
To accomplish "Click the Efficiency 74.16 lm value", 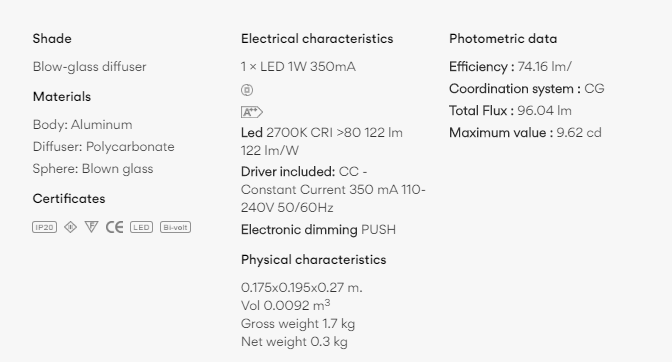I will coord(510,67).
